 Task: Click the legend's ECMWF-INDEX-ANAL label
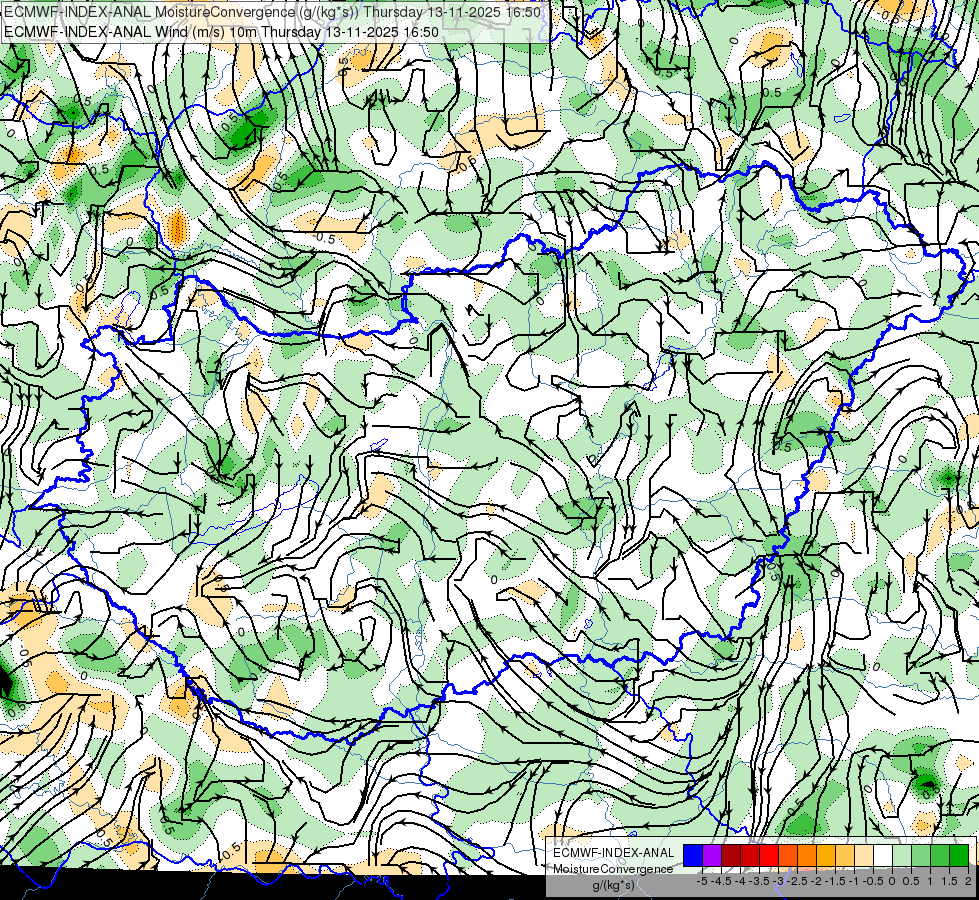pyautogui.click(x=613, y=853)
